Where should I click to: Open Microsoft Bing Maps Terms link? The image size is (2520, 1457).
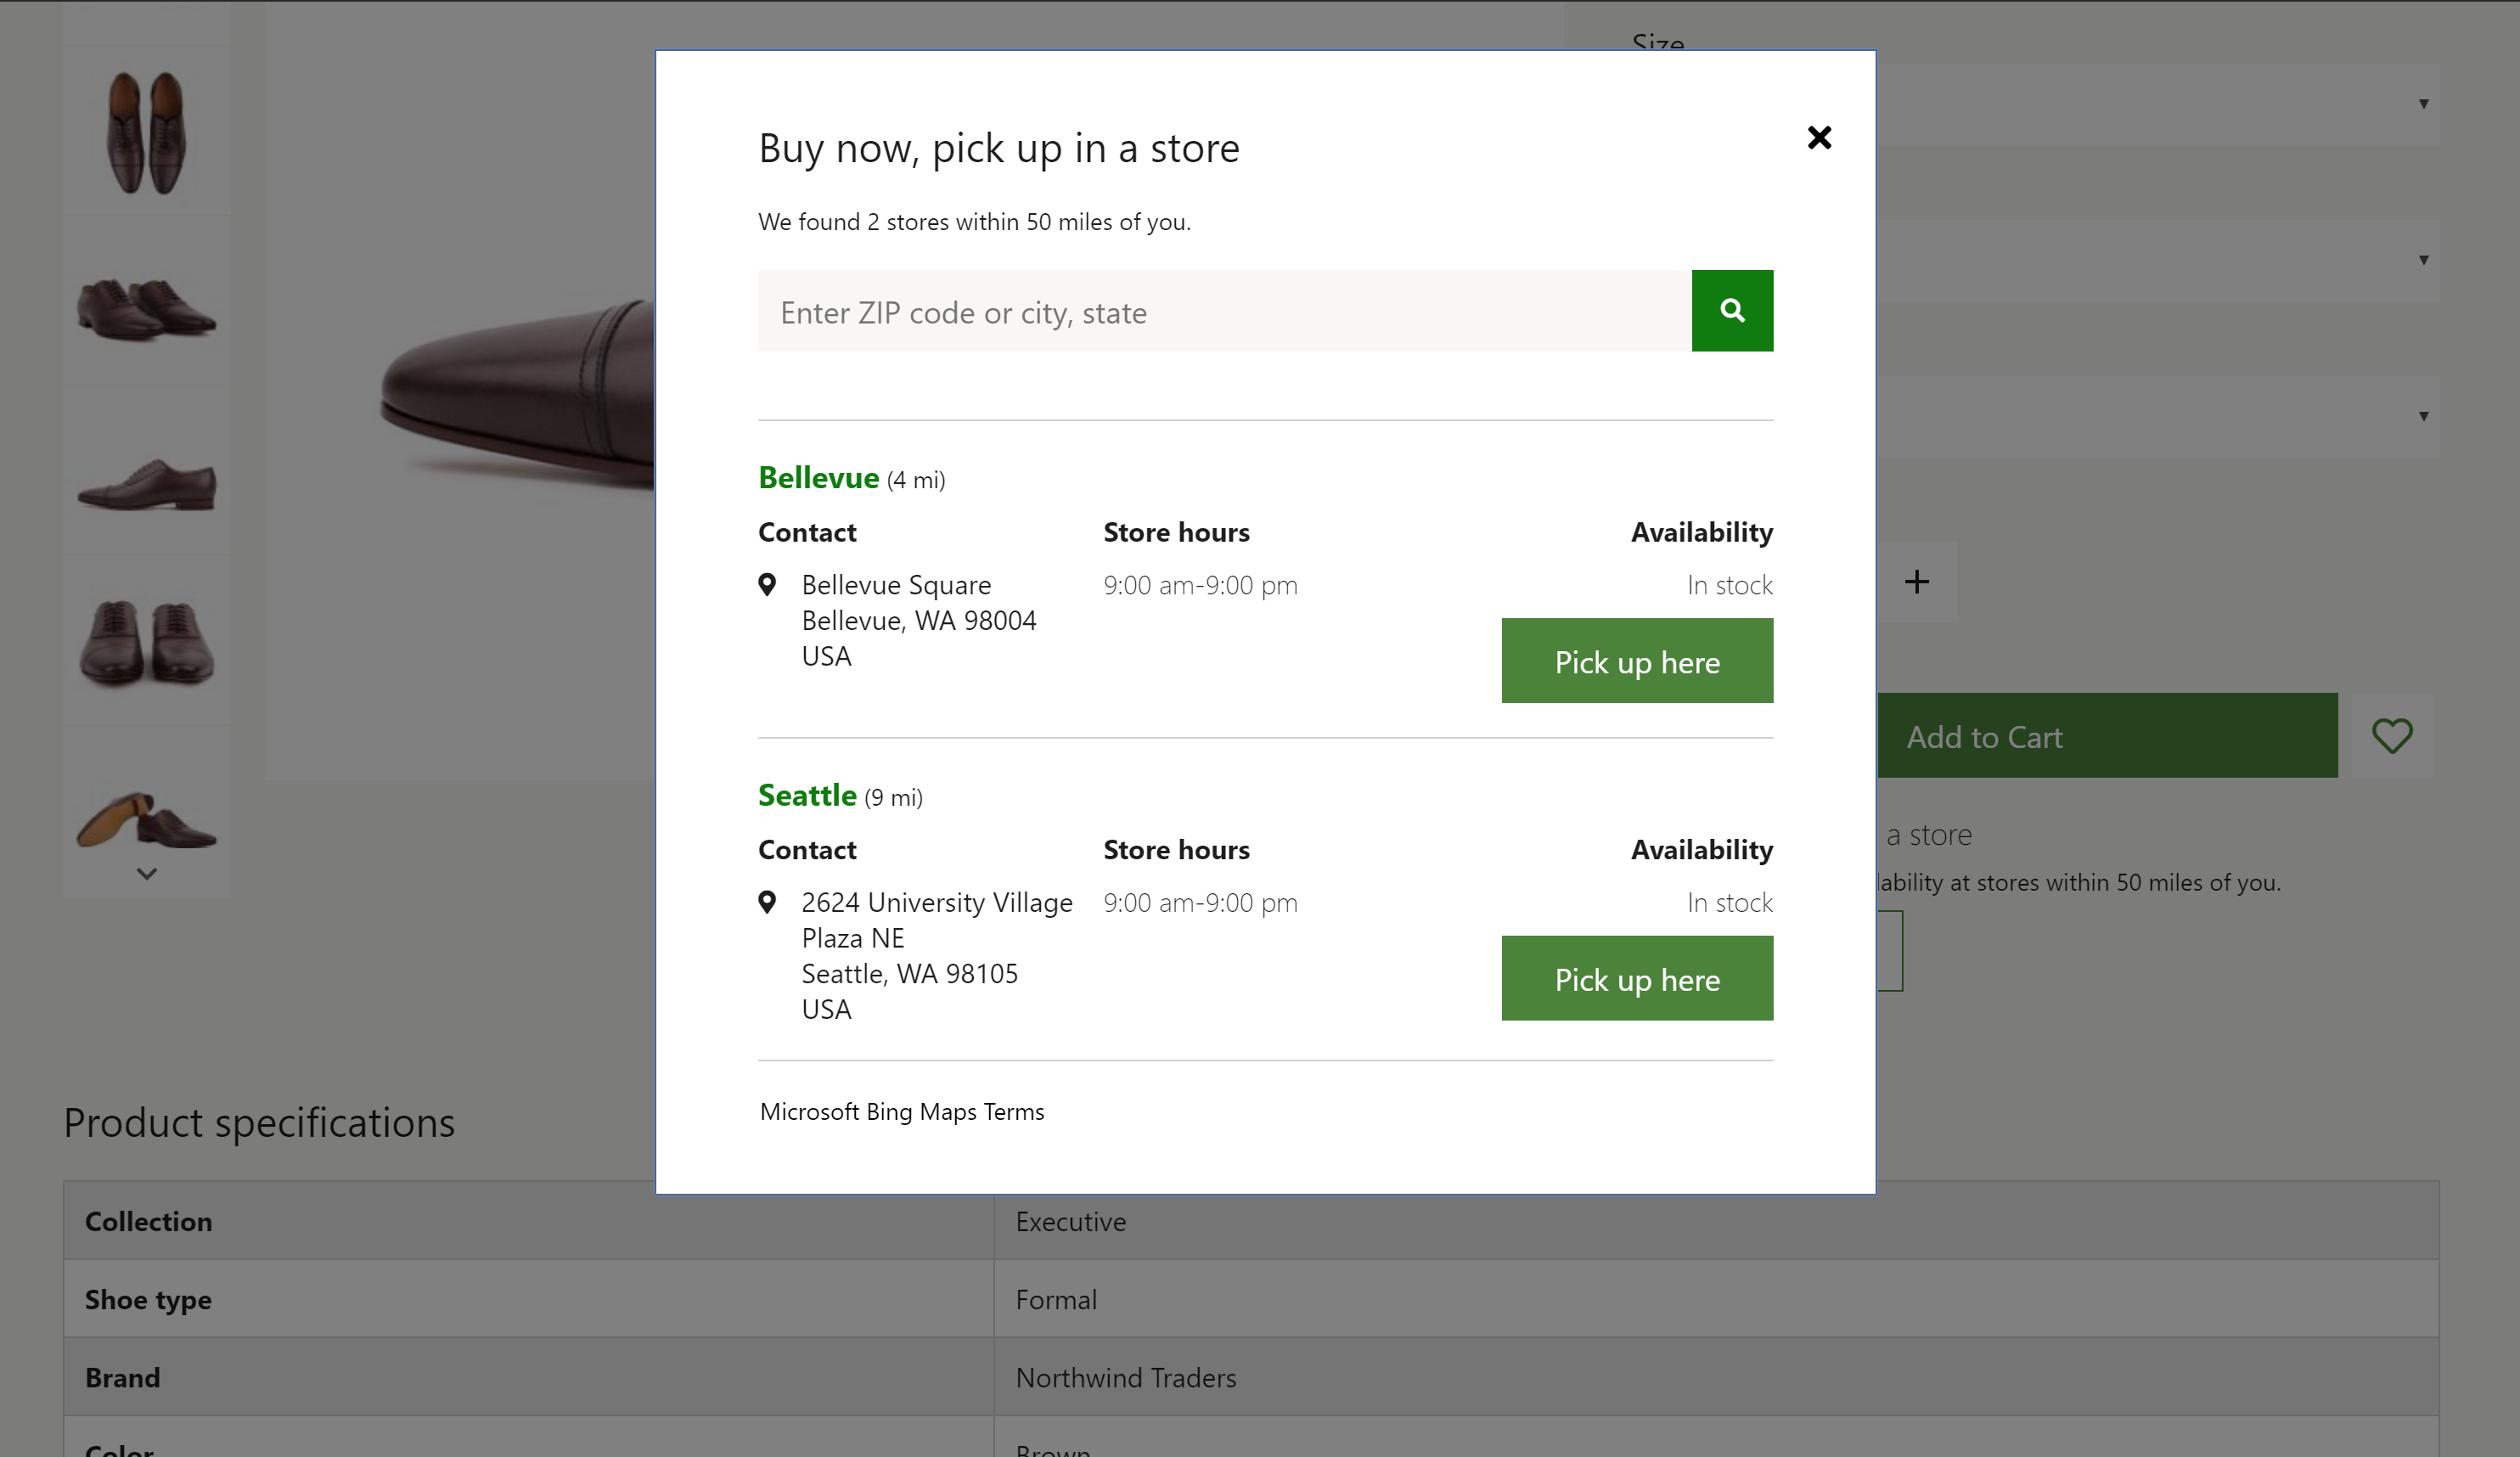pos(900,1110)
